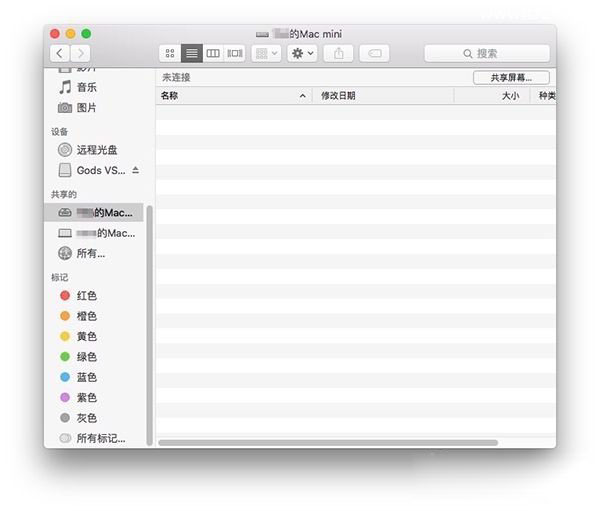Open 所有标记... in the sidebar
Image resolution: width=600 pixels, height=511 pixels.
coord(93,438)
